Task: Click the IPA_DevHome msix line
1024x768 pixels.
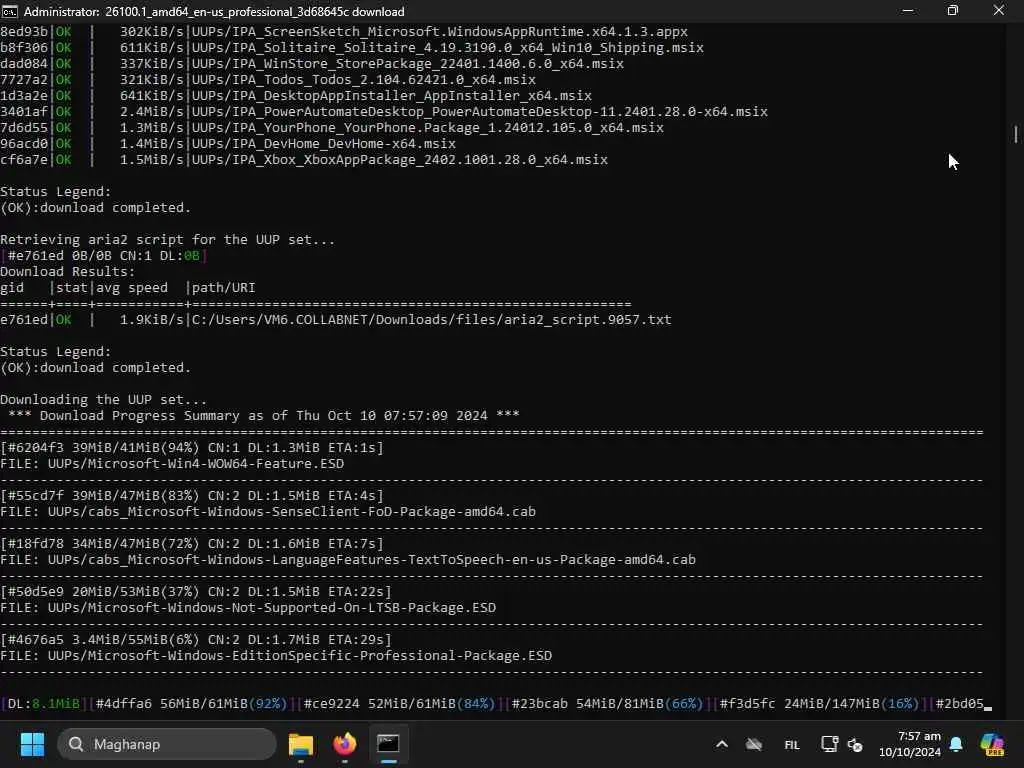Action: pyautogui.click(x=228, y=144)
